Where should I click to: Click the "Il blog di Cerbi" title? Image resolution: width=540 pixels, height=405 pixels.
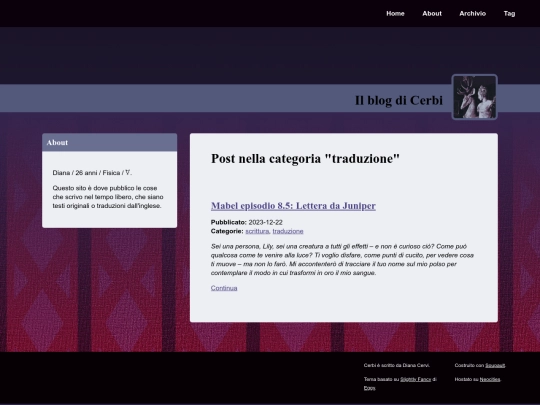(399, 100)
